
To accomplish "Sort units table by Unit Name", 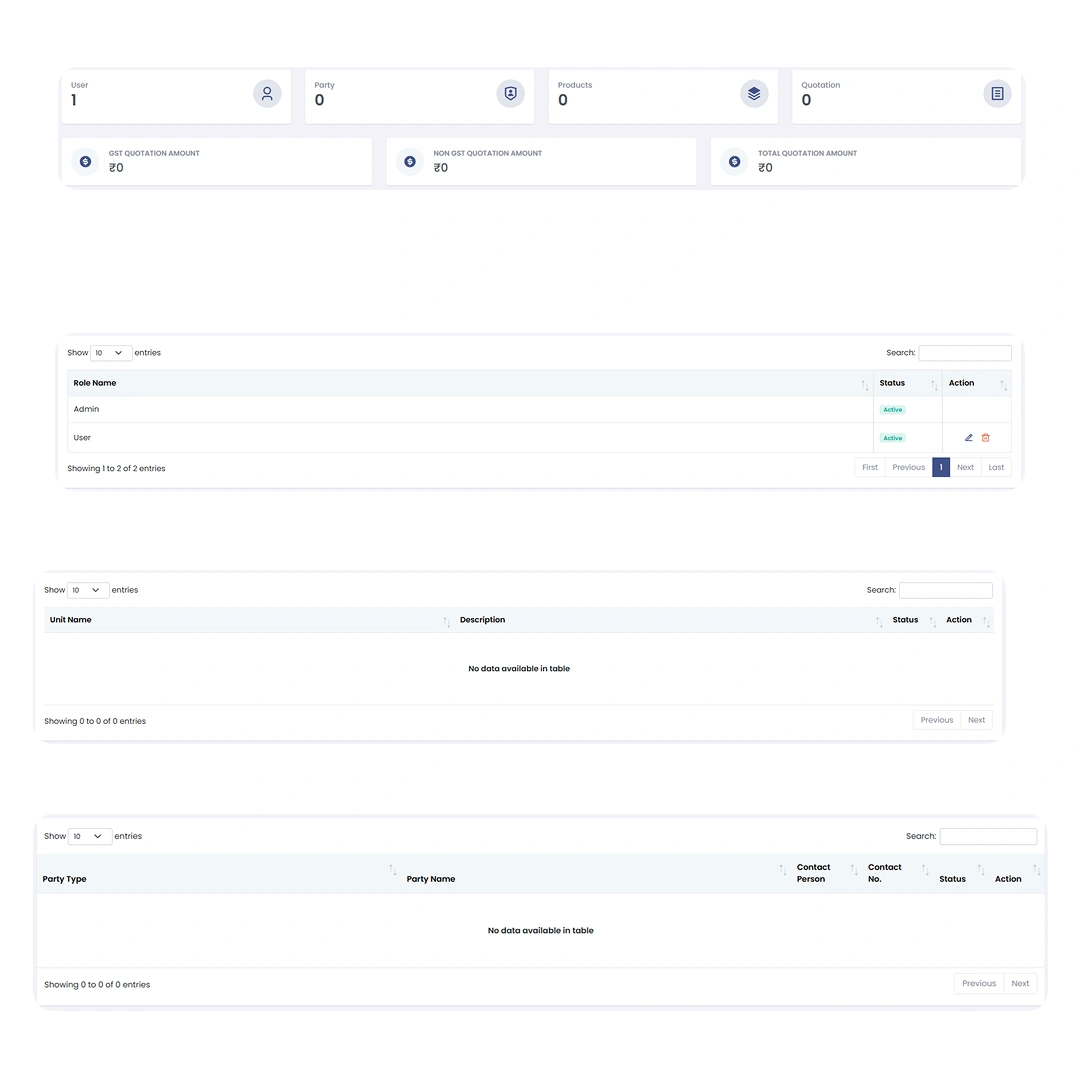I will pos(446,622).
